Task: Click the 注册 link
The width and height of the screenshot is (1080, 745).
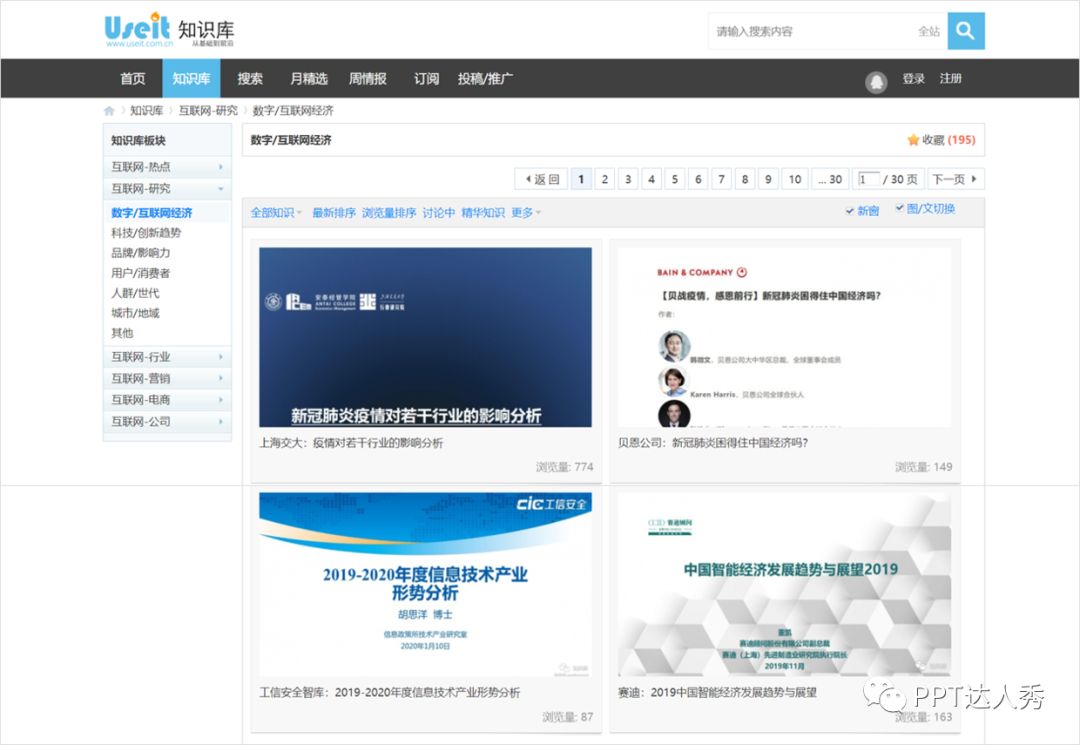Action: tap(951, 78)
